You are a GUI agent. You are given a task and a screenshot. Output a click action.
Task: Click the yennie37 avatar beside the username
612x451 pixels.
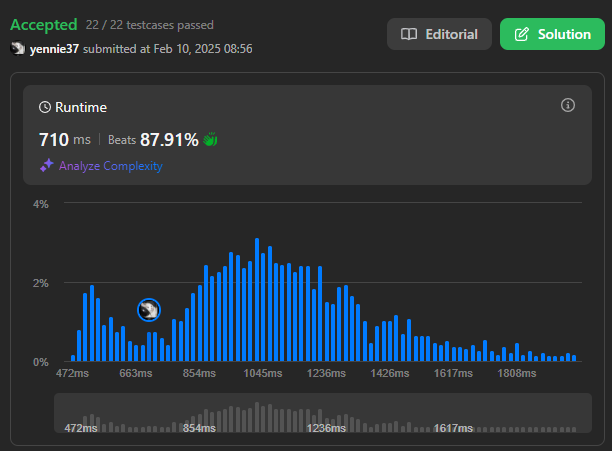tap(18, 49)
